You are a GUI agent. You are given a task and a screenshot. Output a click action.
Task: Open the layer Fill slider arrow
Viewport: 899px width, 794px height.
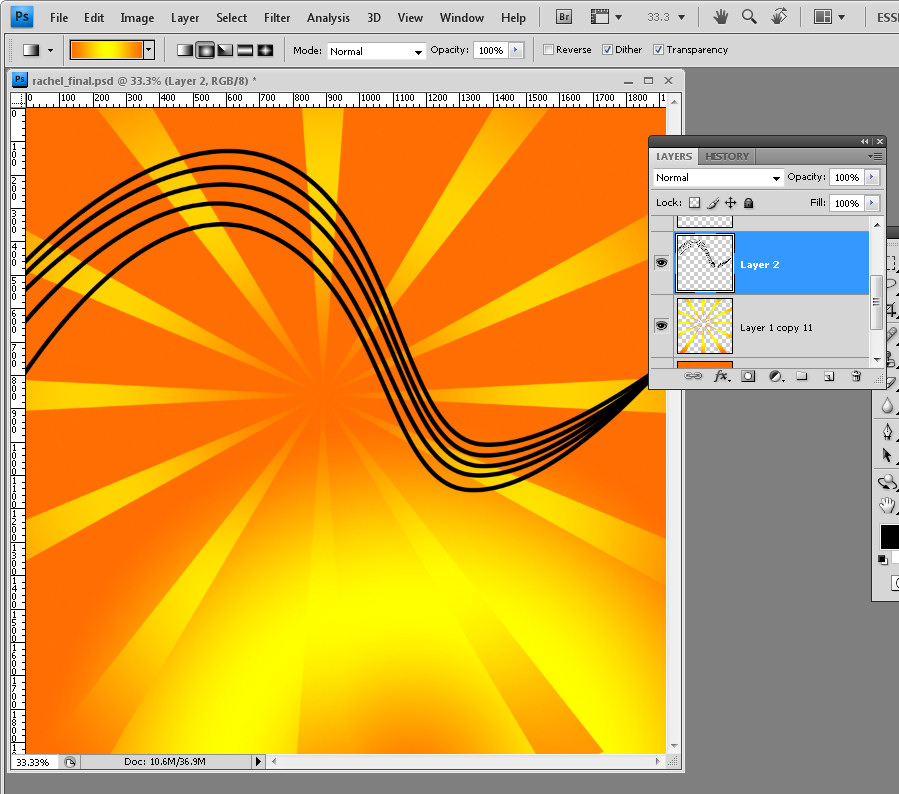(871, 203)
